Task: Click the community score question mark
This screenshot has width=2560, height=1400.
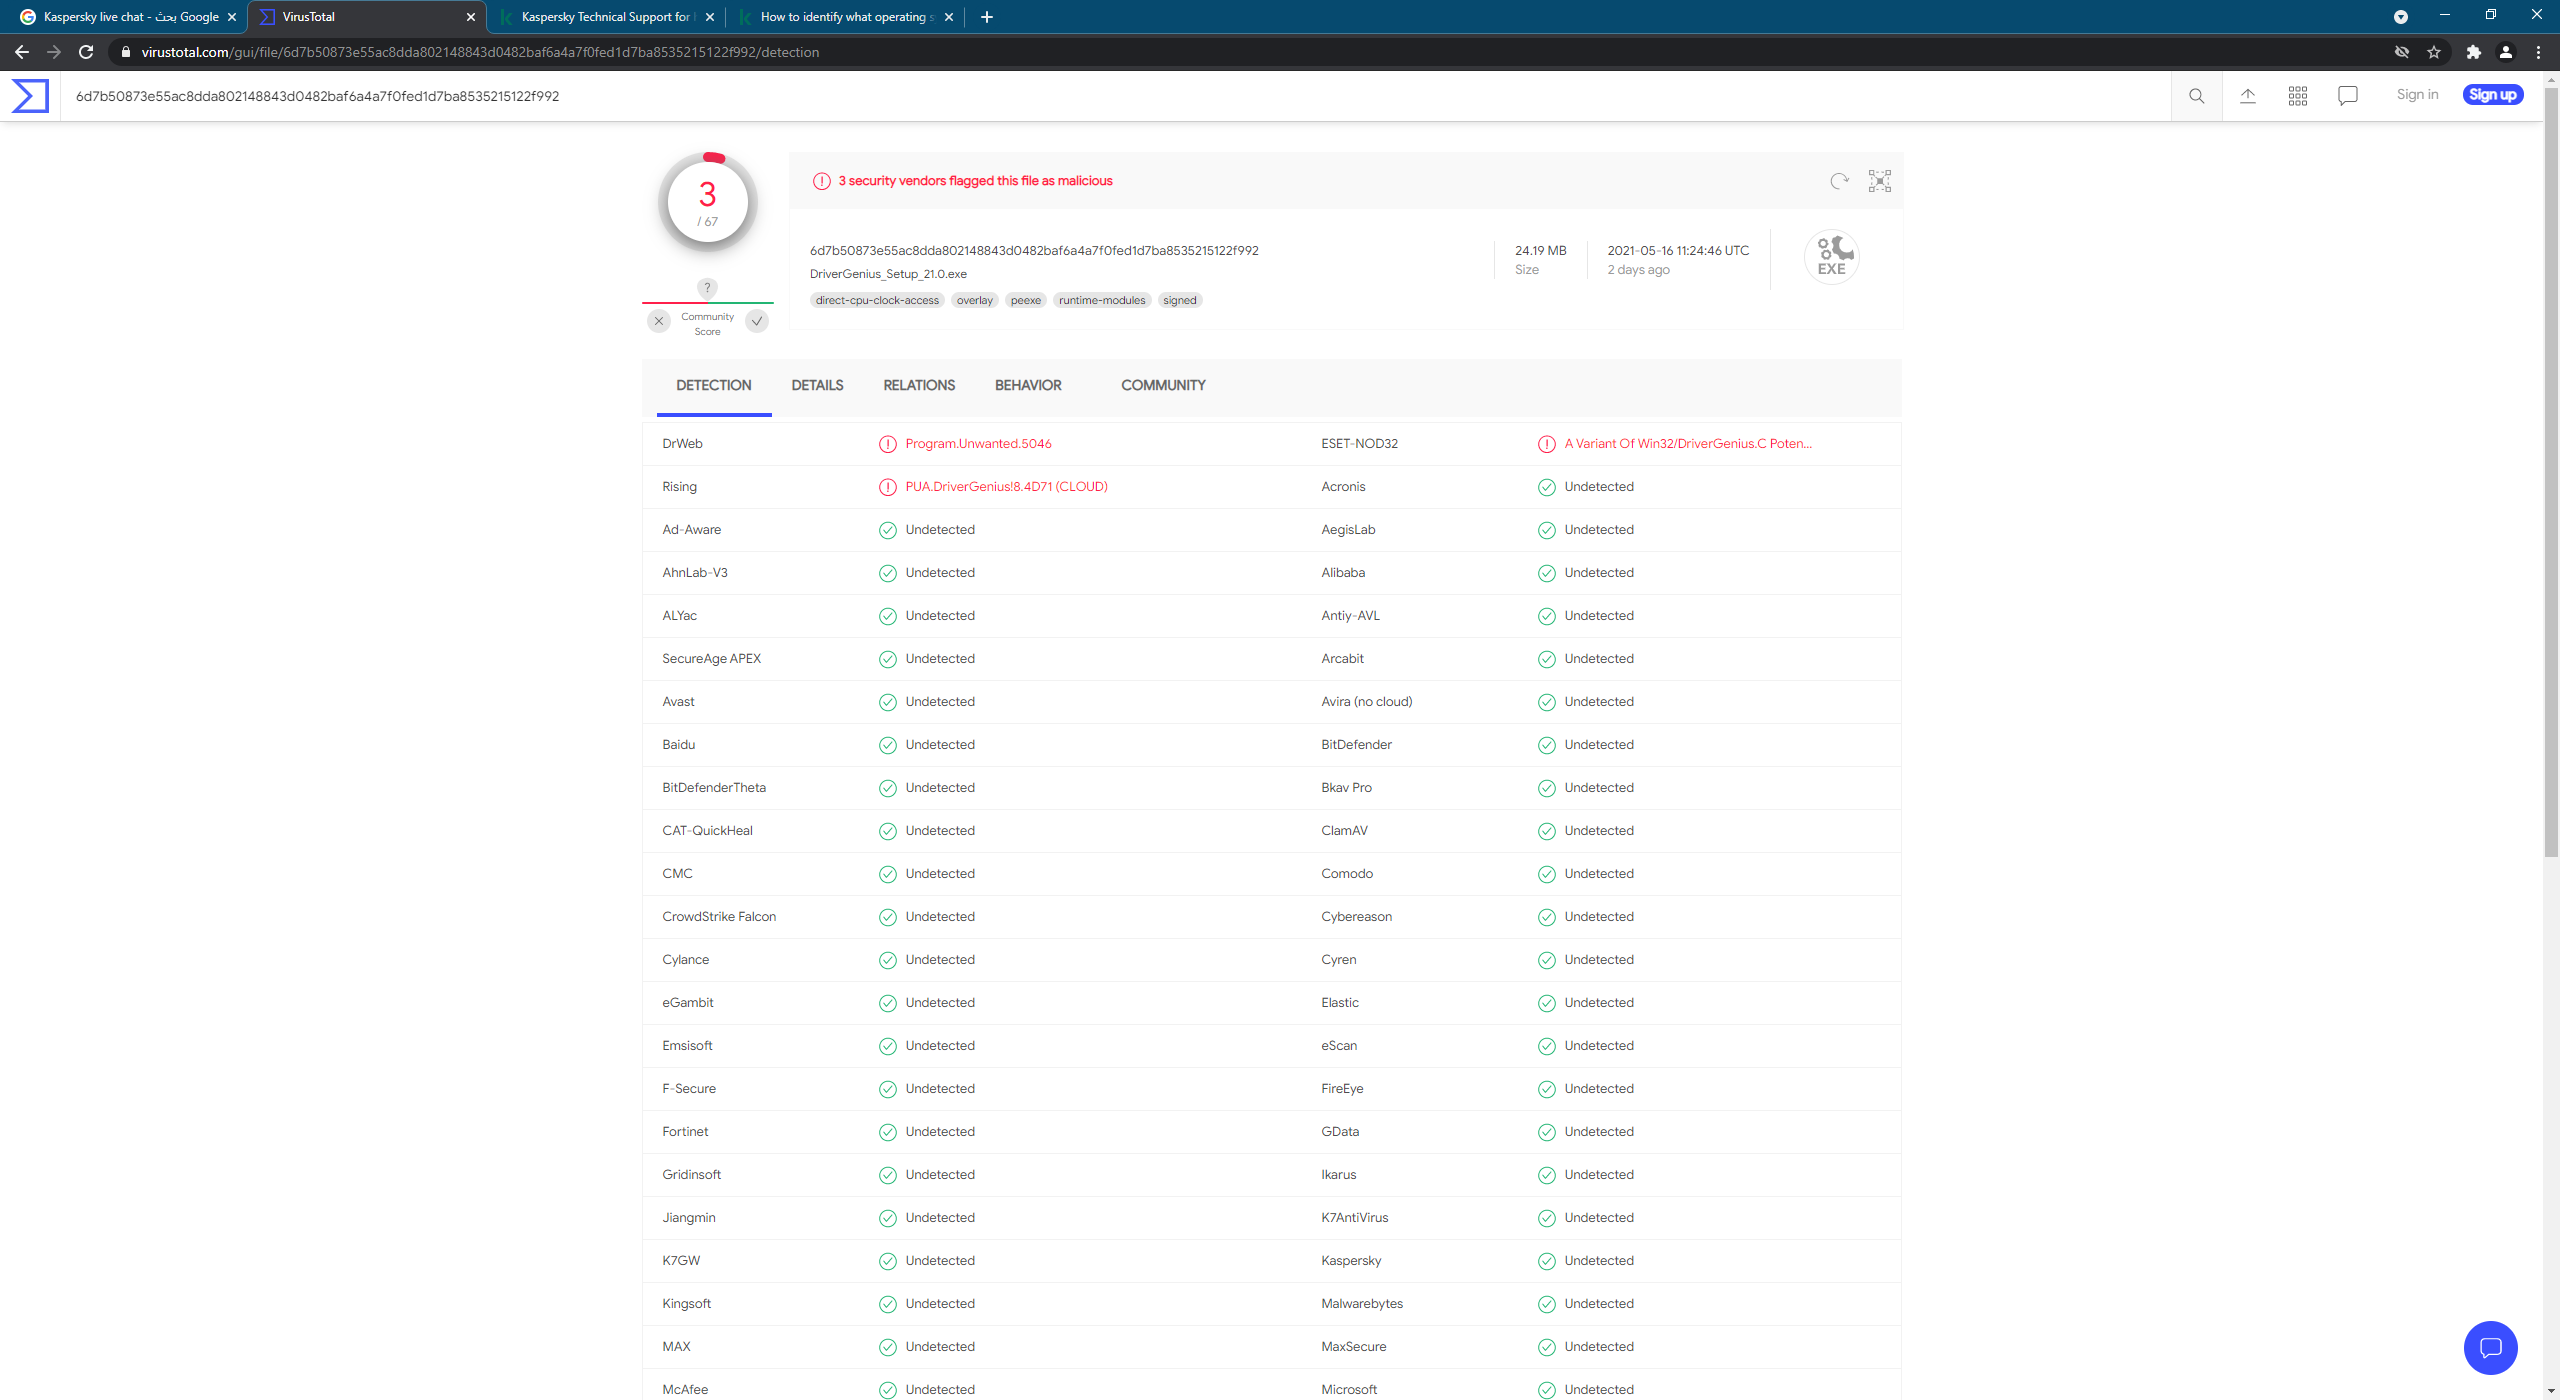Action: (707, 288)
